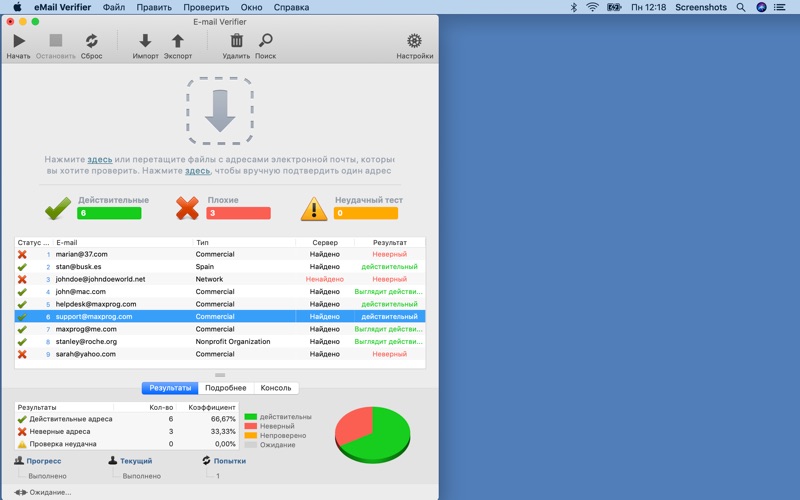
Task: Grab the pane splitter handle below table
Action: [220, 375]
